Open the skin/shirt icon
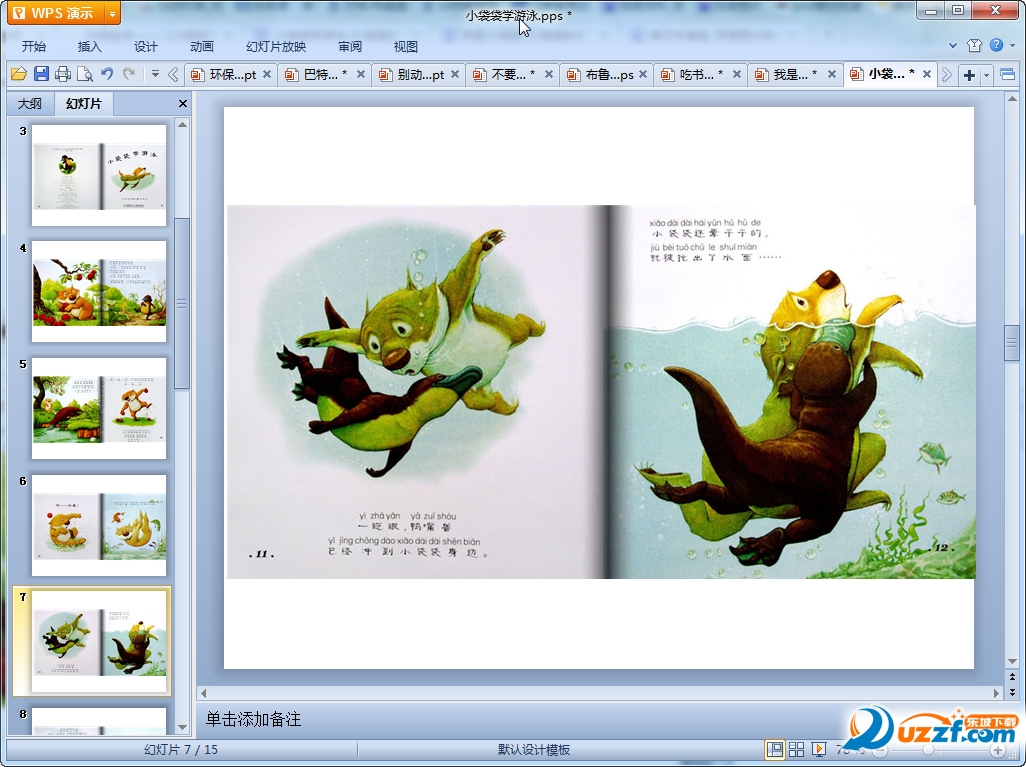The image size is (1026, 767). pyautogui.click(x=974, y=45)
